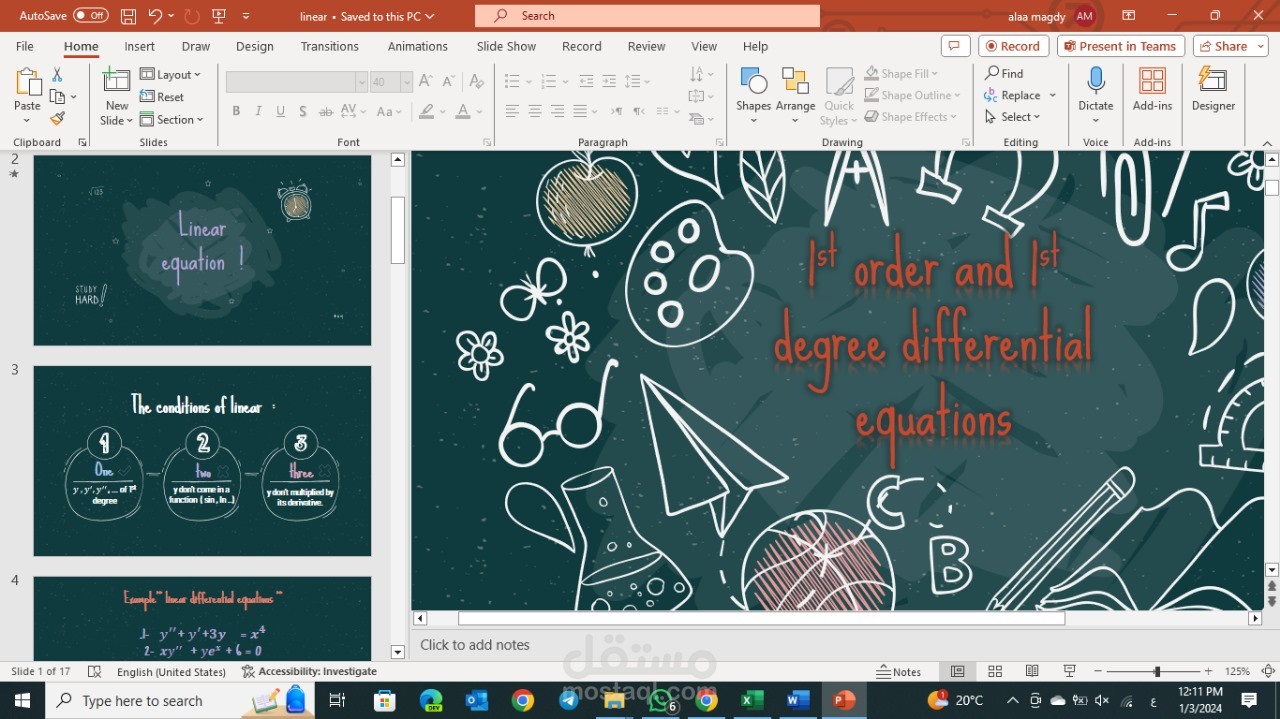Open the File menu

(25, 46)
